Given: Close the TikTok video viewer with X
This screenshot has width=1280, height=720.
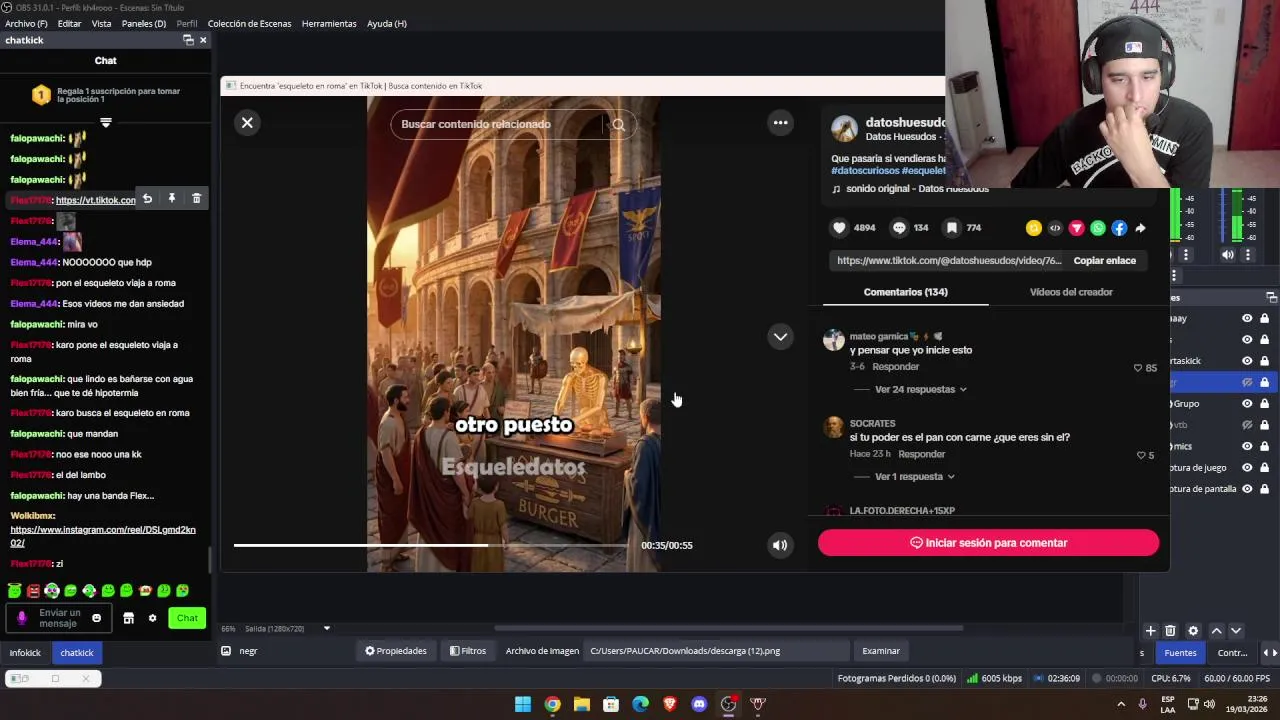Looking at the screenshot, I should coord(247,122).
